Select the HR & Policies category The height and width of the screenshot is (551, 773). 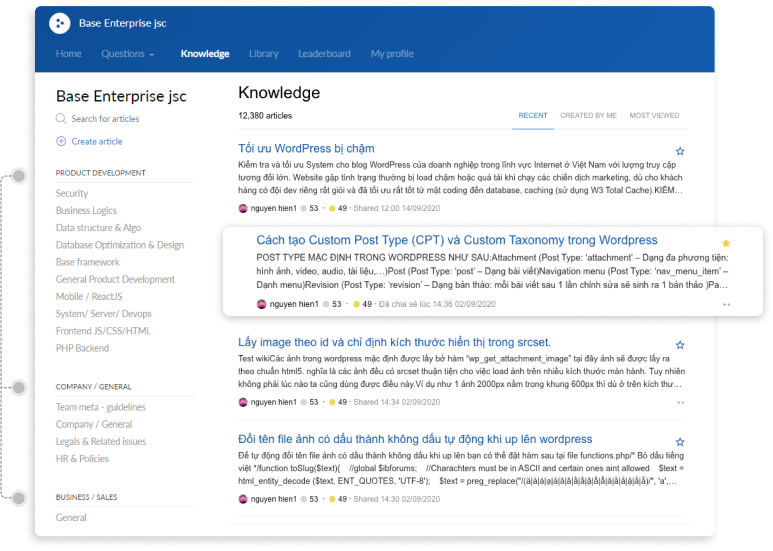pyautogui.click(x=82, y=459)
